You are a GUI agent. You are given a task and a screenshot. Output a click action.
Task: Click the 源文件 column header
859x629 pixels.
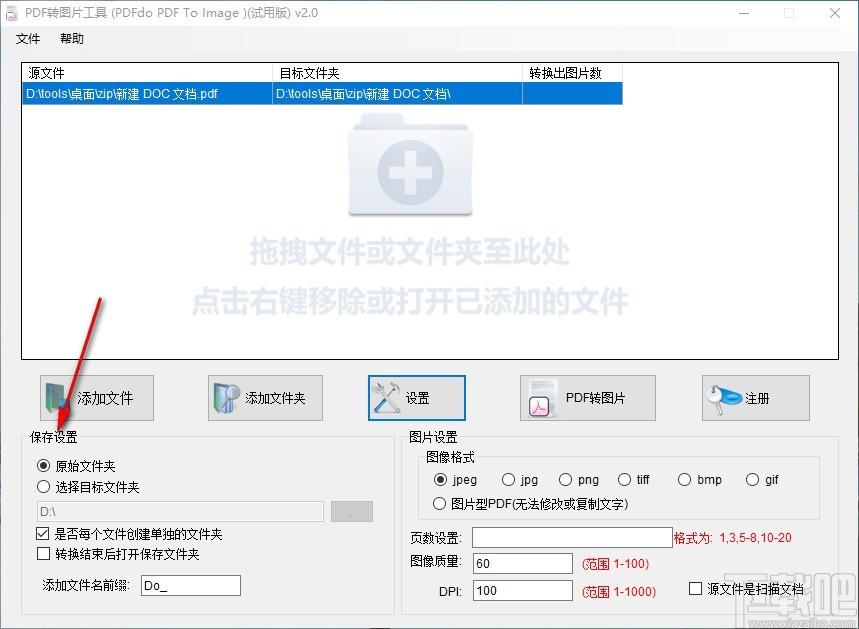147,73
